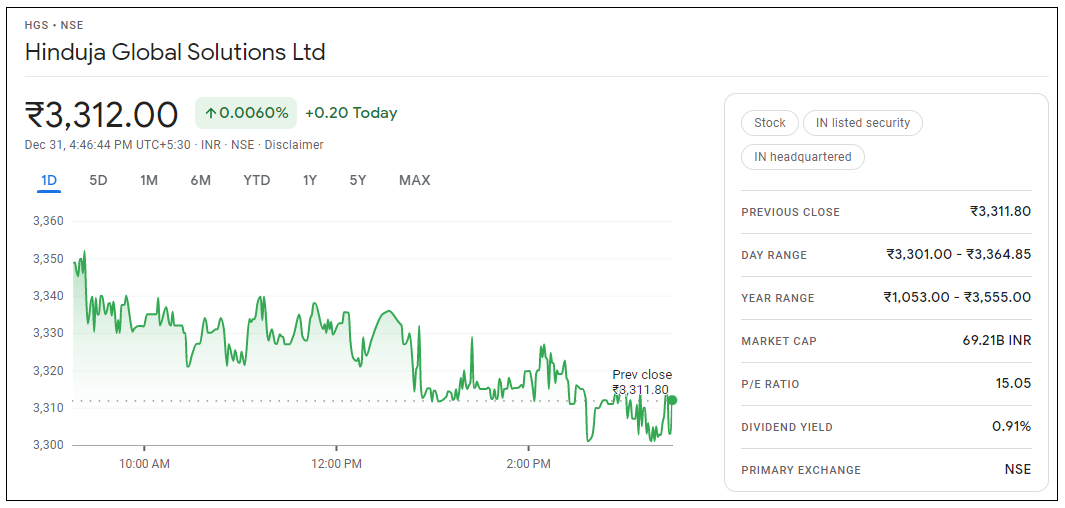Click the 2:00 PM axis label

(x=528, y=465)
